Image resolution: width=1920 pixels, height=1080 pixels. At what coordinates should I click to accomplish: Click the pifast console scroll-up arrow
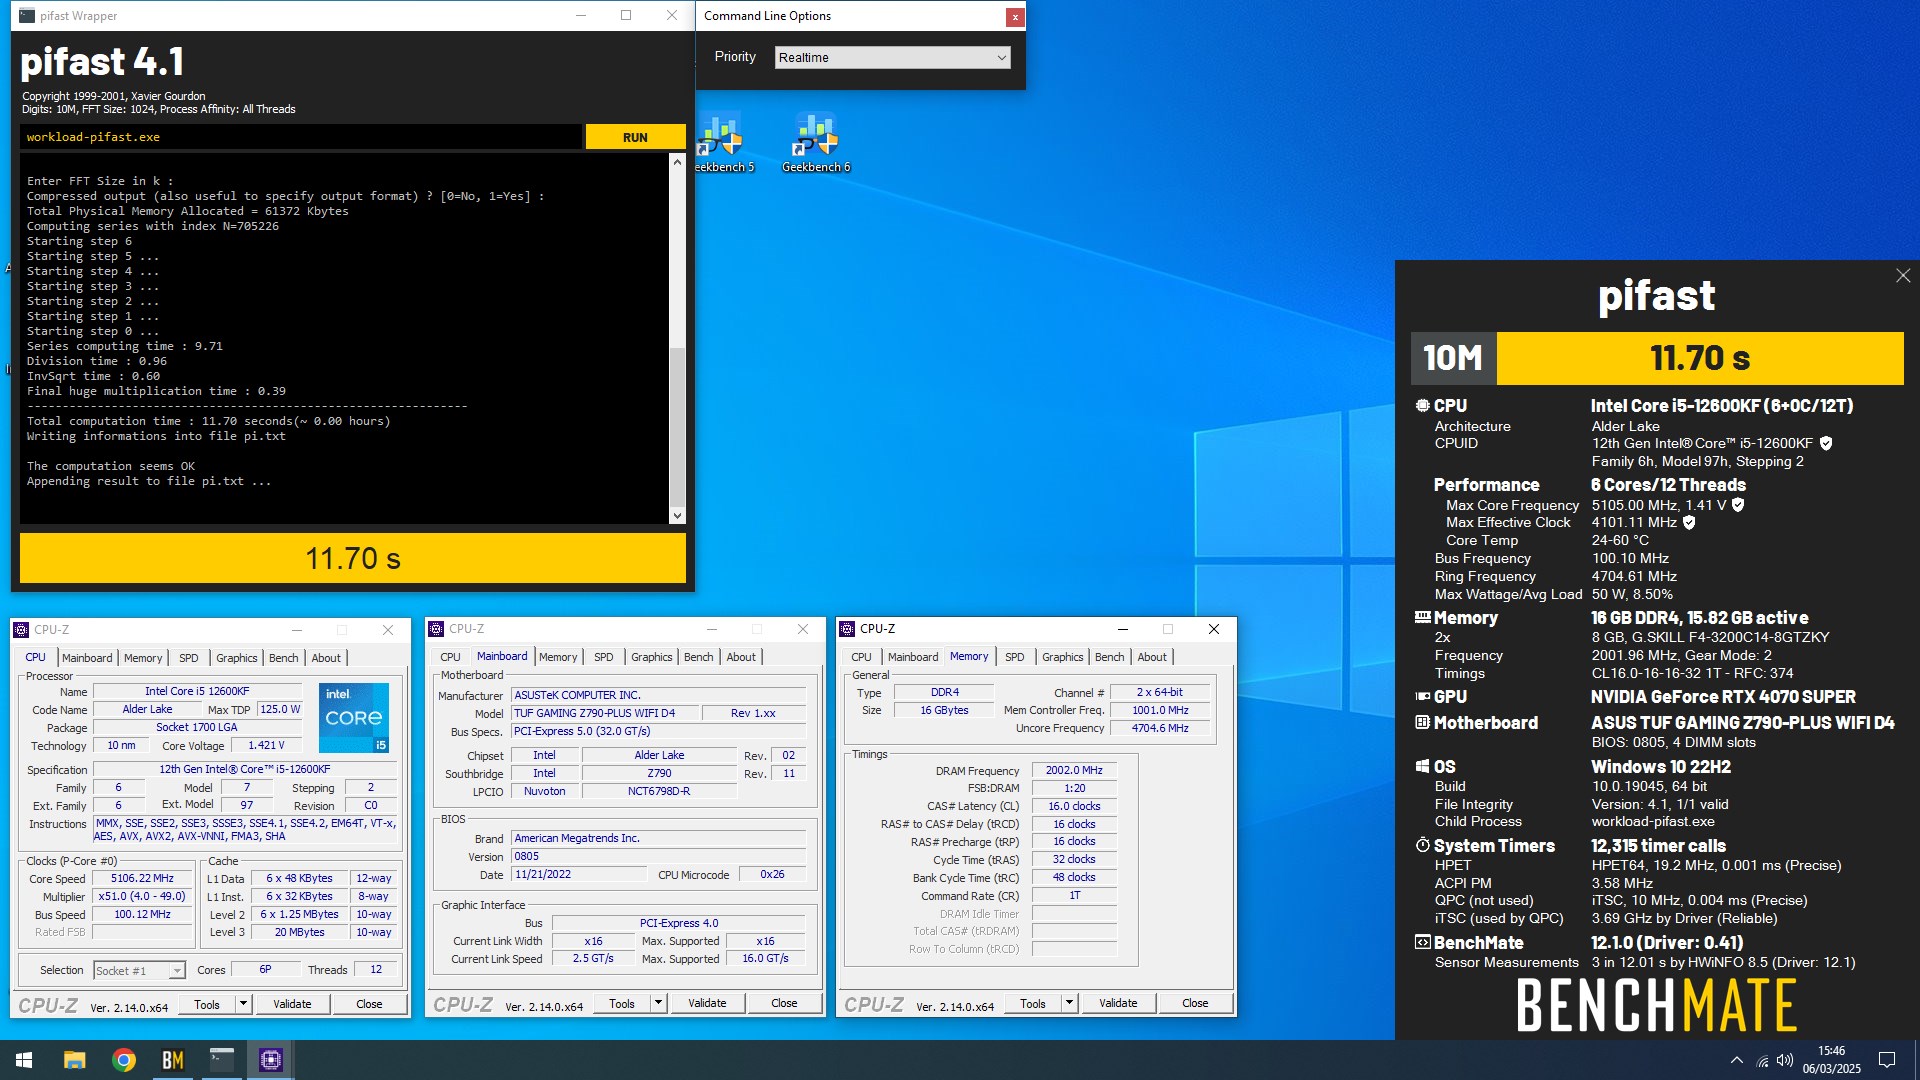click(x=677, y=162)
